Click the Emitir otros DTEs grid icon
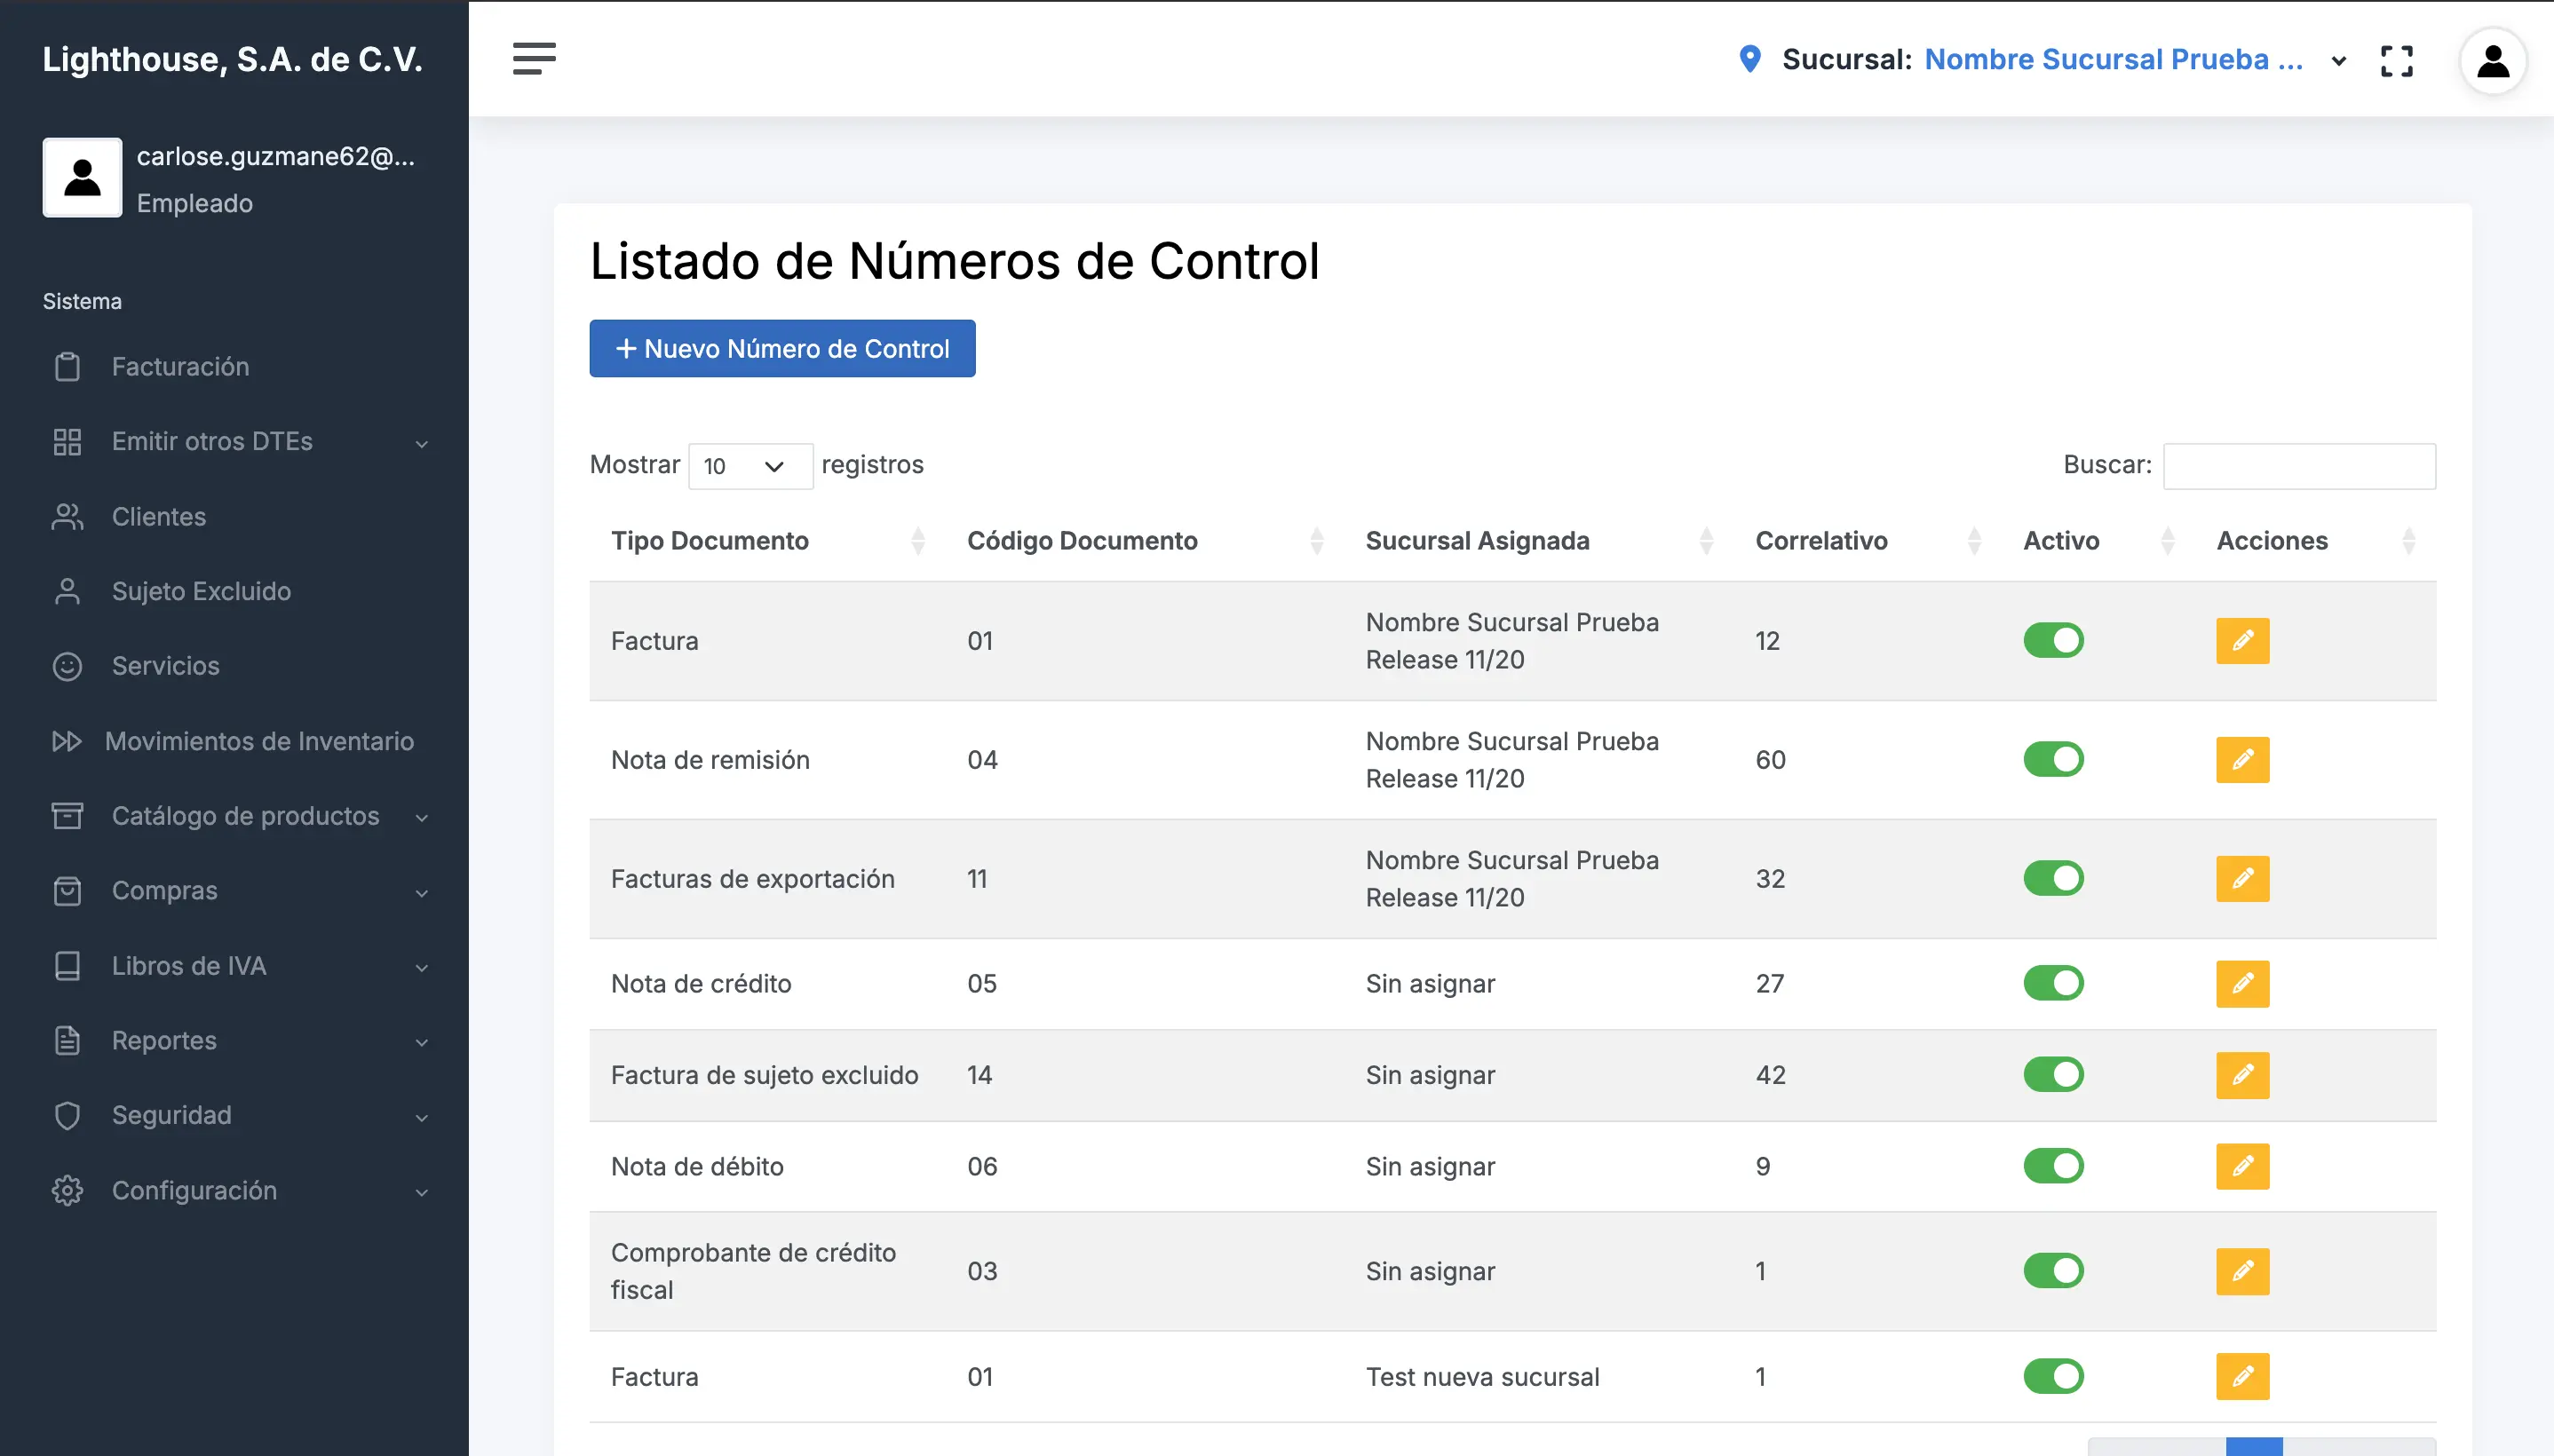 coord(67,441)
